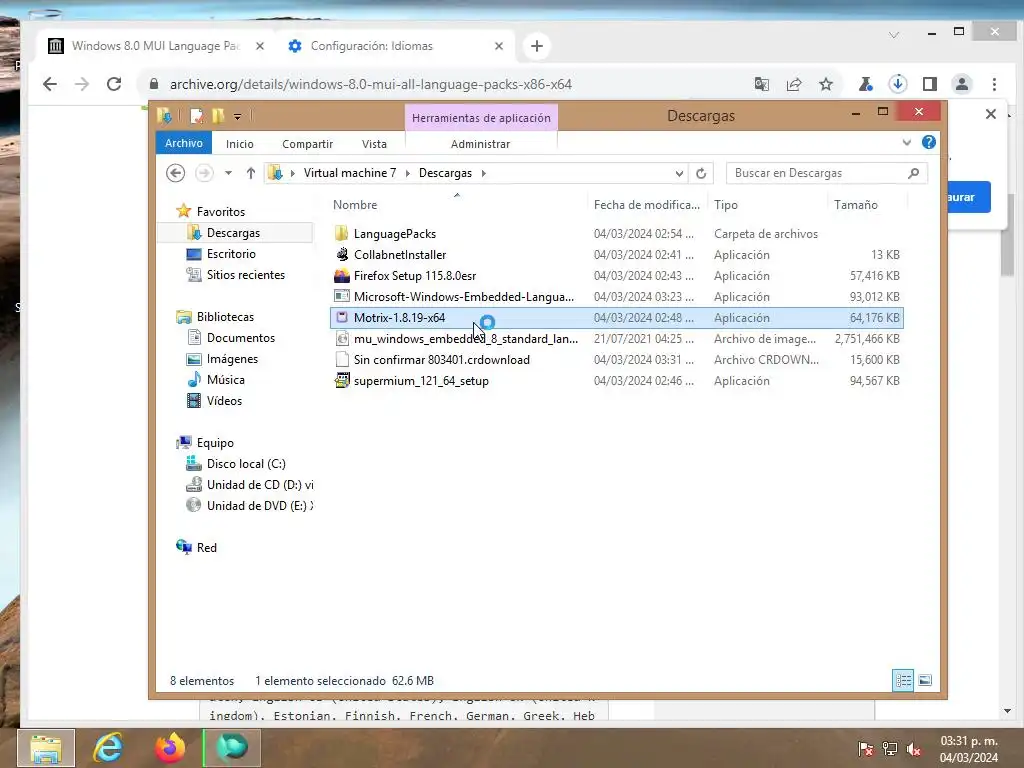Open Explorer help question mark icon
Image resolution: width=1024 pixels, height=768 pixels.
pyautogui.click(x=929, y=142)
